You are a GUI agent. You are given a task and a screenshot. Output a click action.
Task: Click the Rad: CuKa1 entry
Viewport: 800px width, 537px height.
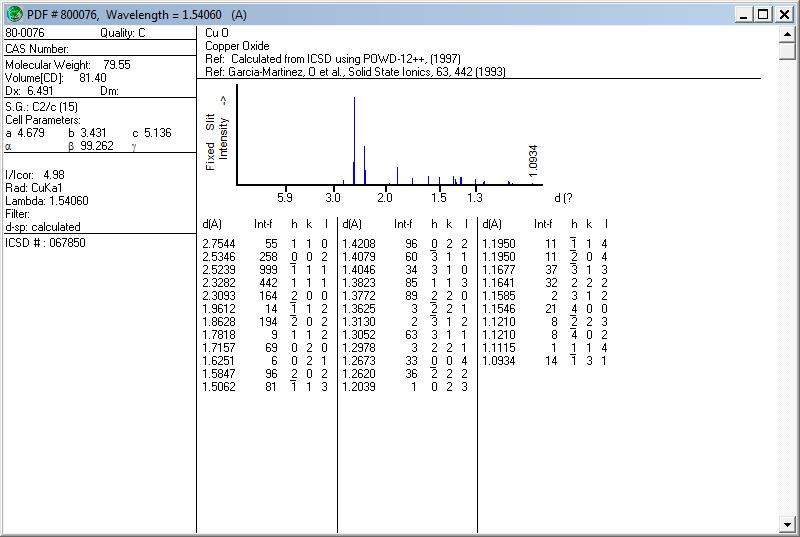tap(34, 188)
